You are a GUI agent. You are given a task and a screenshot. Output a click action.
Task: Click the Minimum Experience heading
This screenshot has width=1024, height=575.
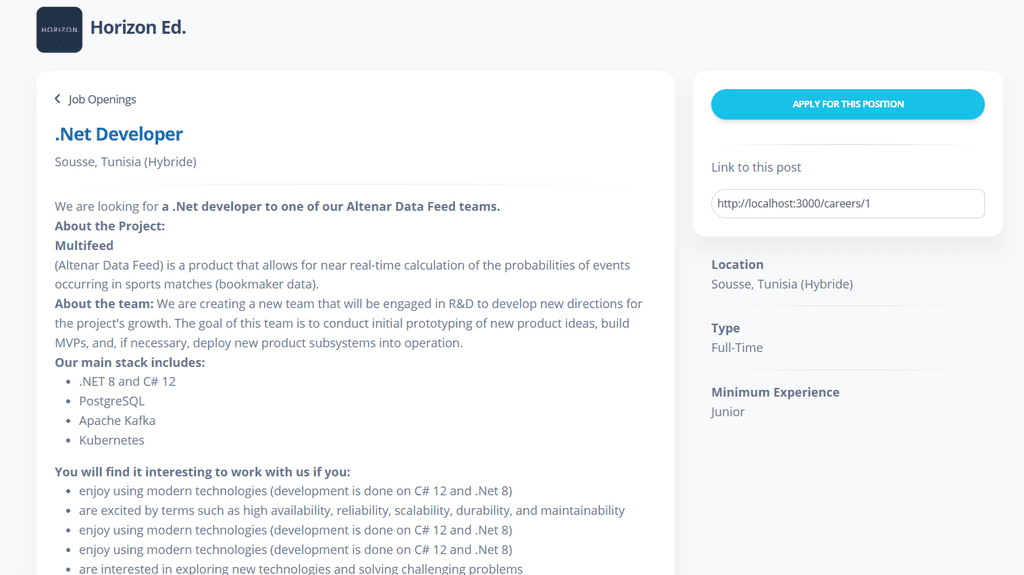click(x=775, y=392)
